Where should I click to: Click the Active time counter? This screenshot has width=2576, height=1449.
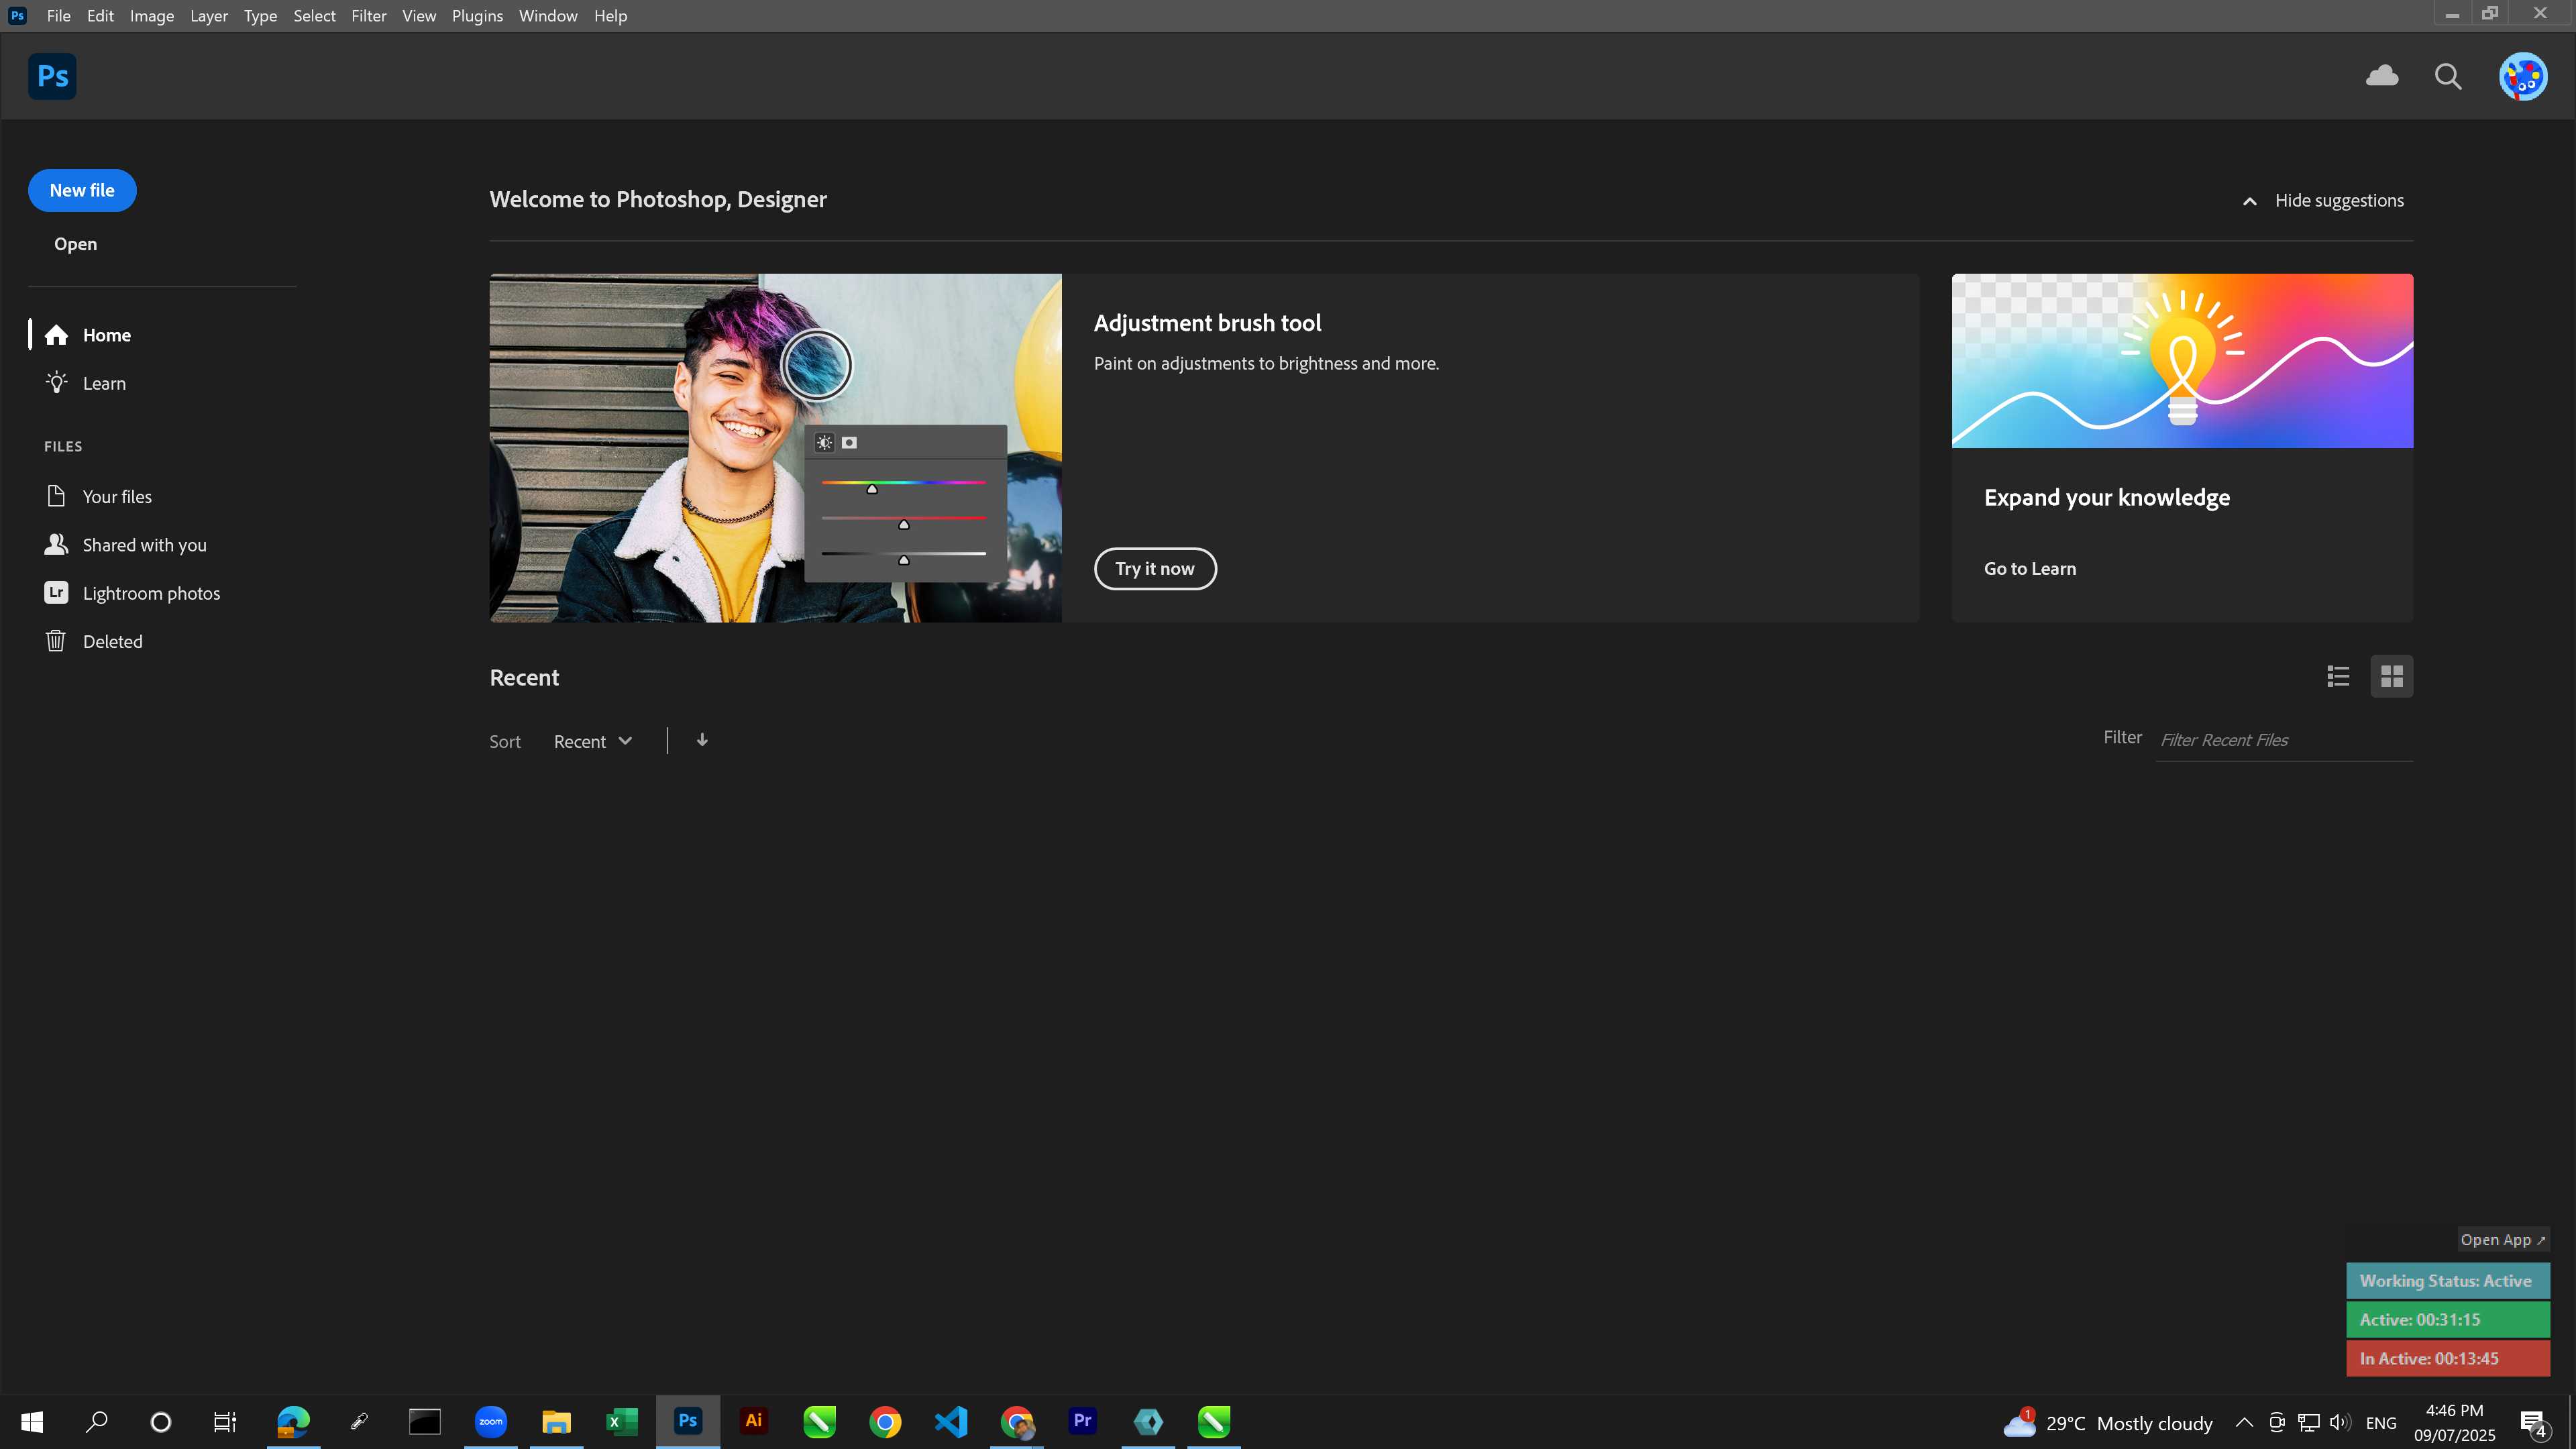pos(2448,1320)
